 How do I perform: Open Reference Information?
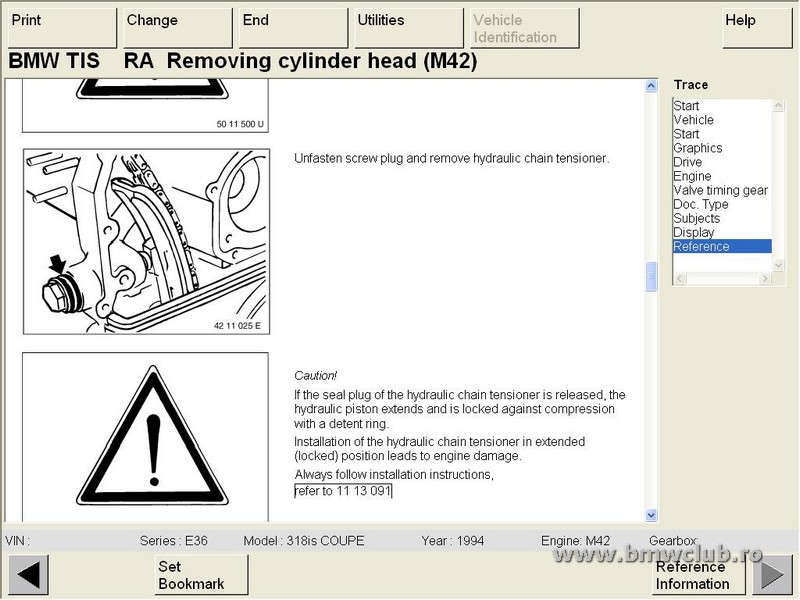click(x=692, y=576)
